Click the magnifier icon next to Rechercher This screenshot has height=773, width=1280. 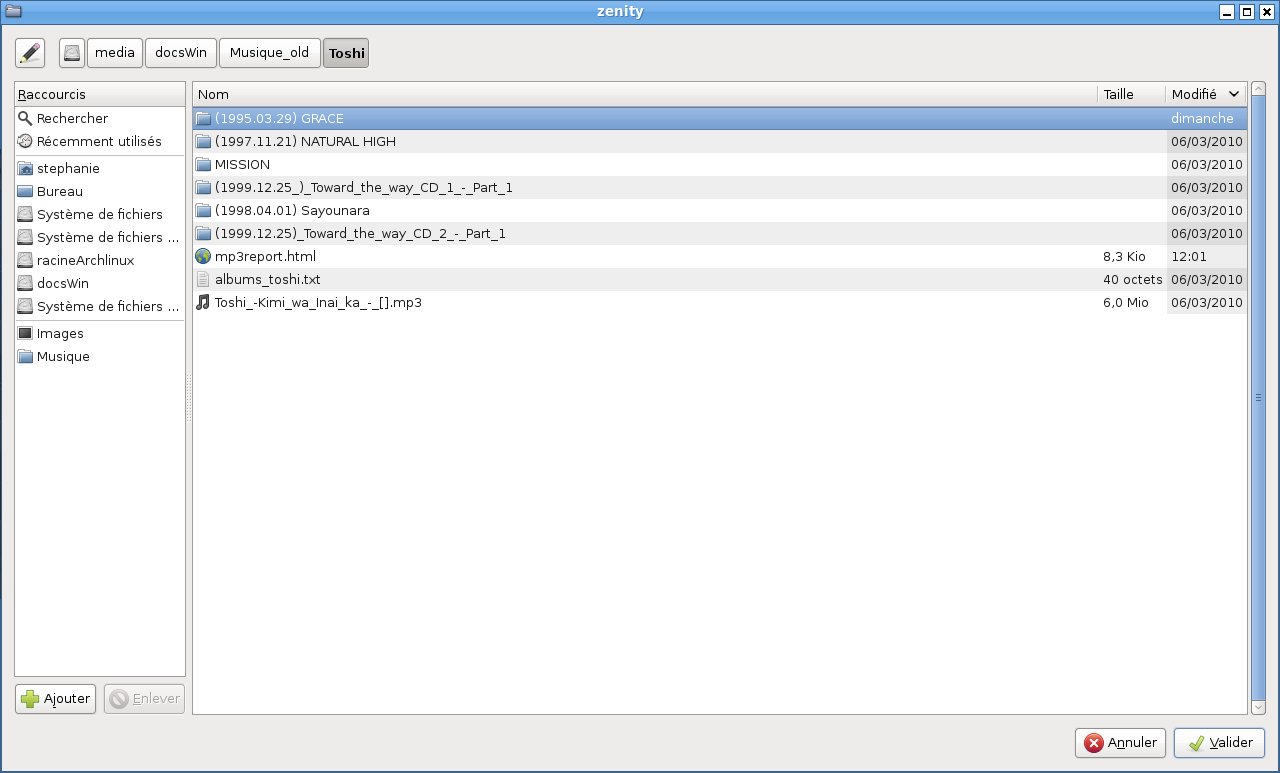(x=25, y=118)
